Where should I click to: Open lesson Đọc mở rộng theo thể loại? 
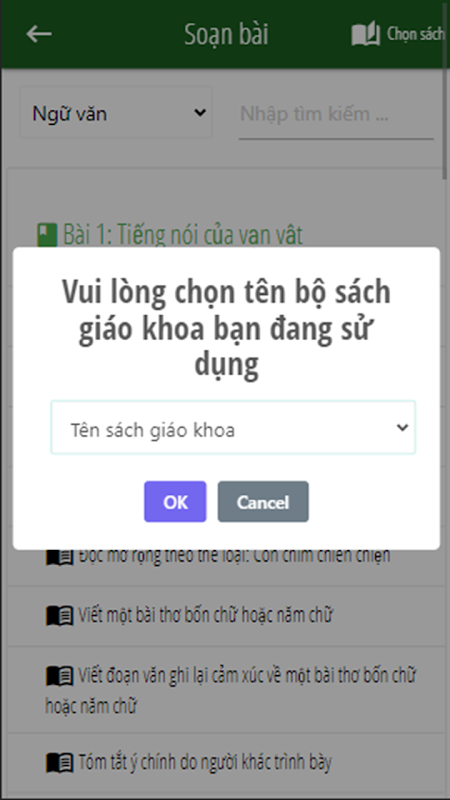(x=234, y=557)
